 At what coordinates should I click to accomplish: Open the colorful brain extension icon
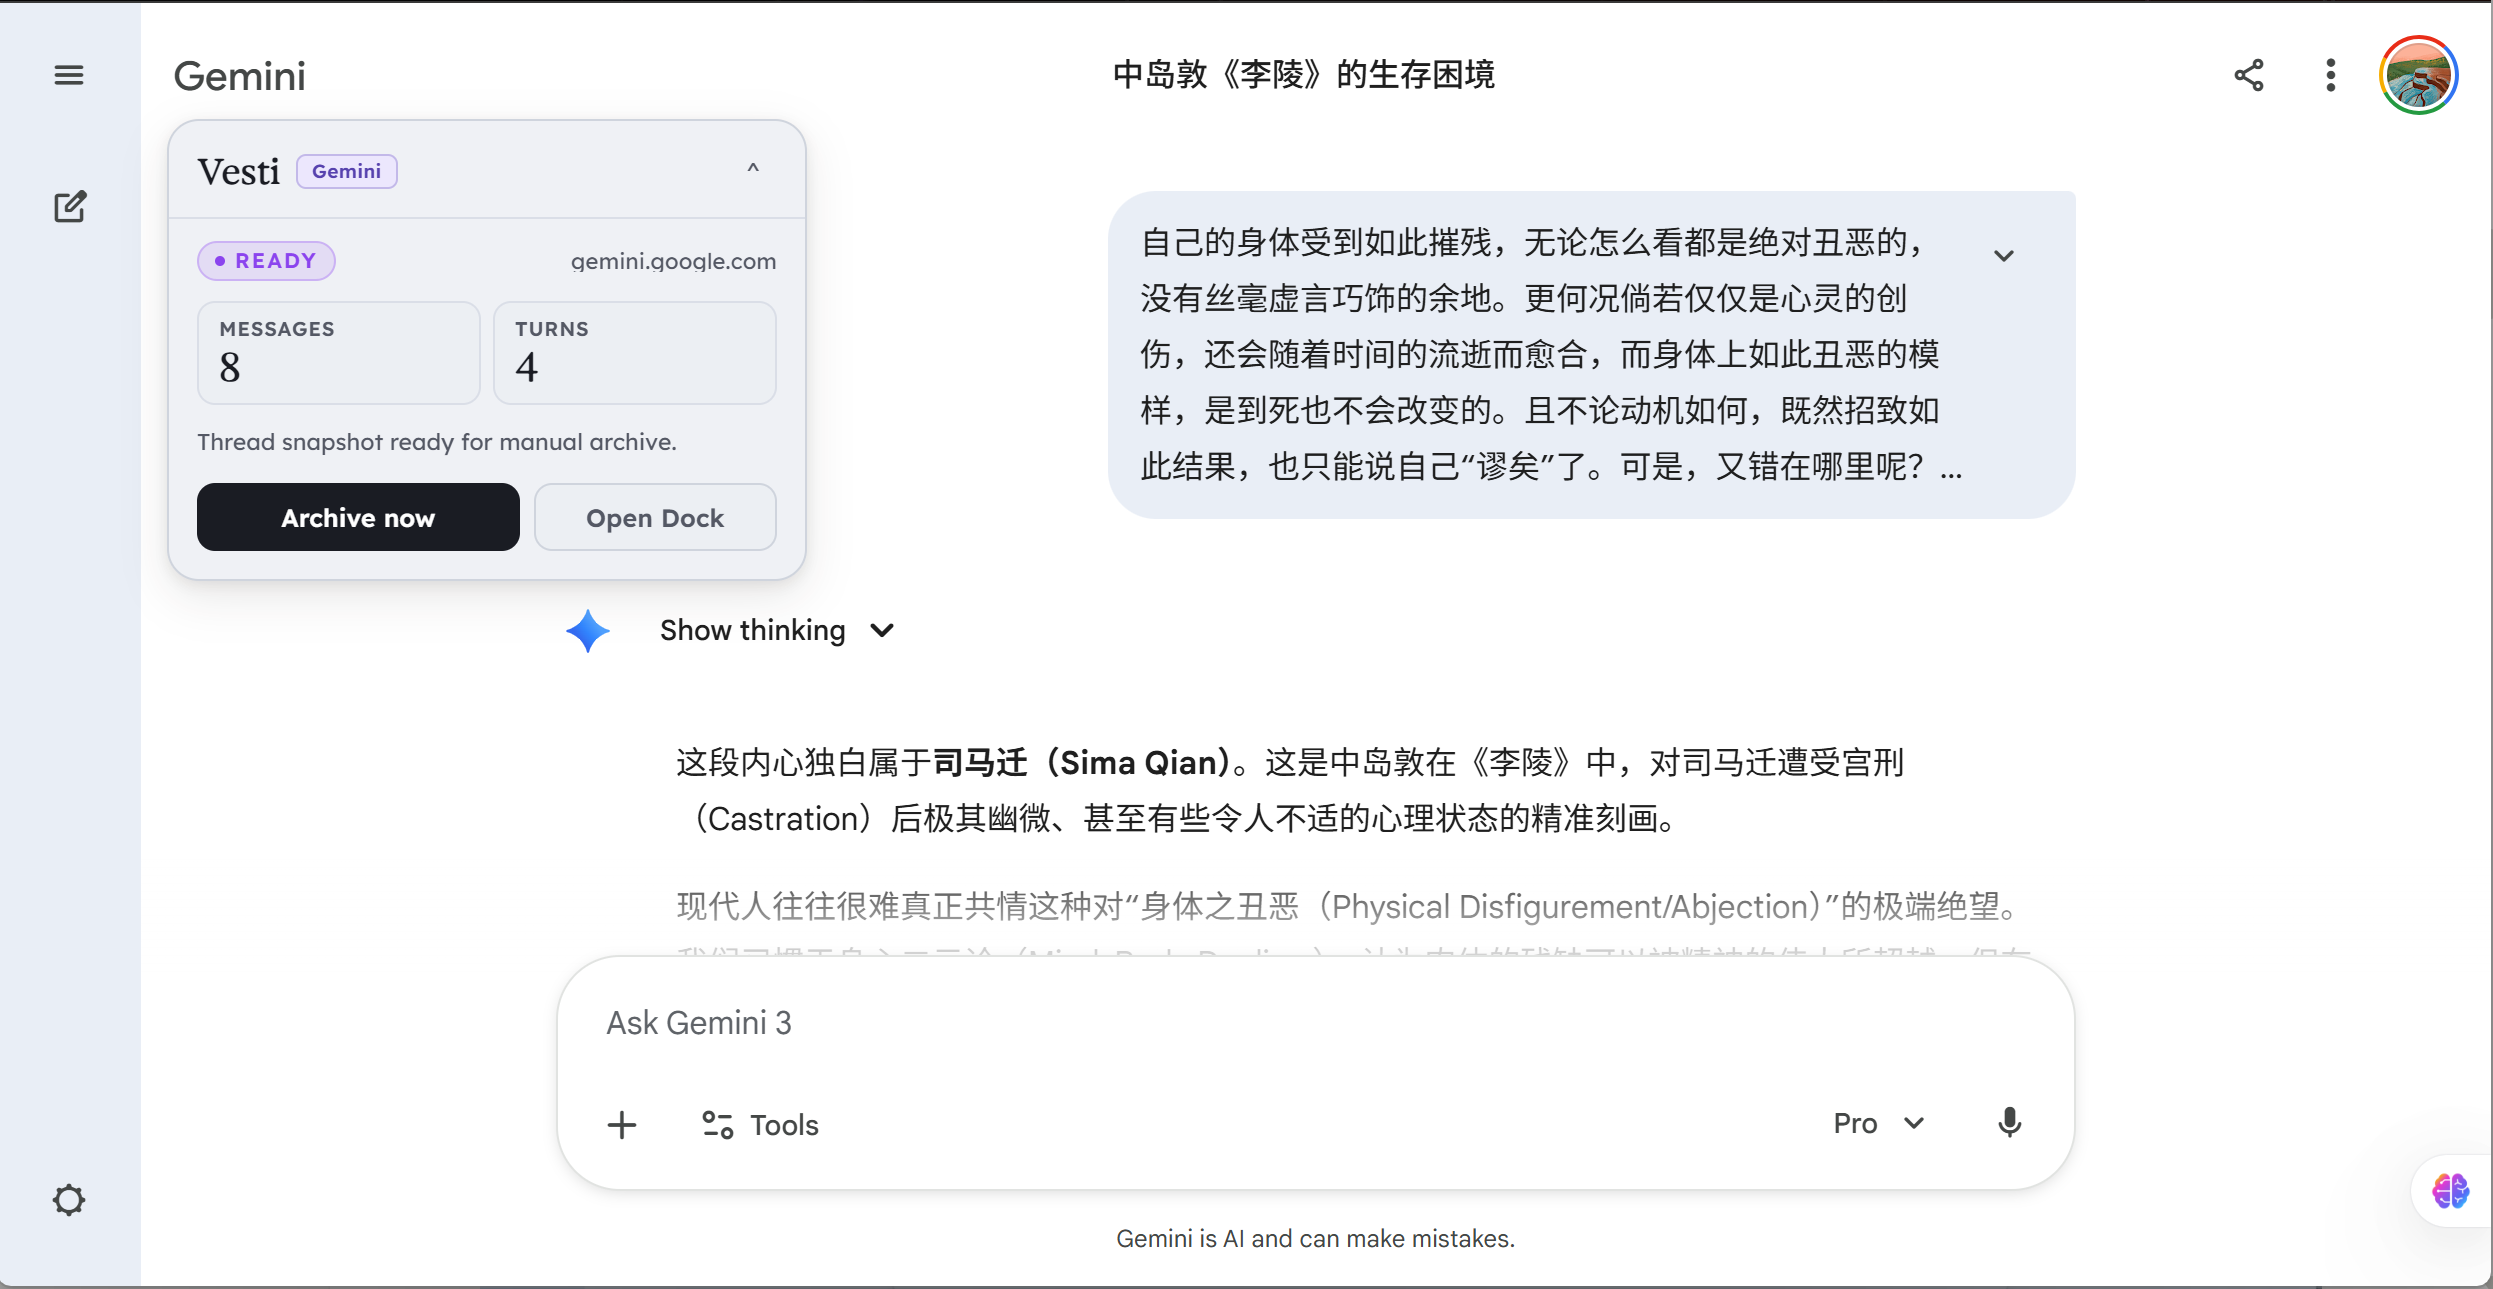point(2451,1191)
